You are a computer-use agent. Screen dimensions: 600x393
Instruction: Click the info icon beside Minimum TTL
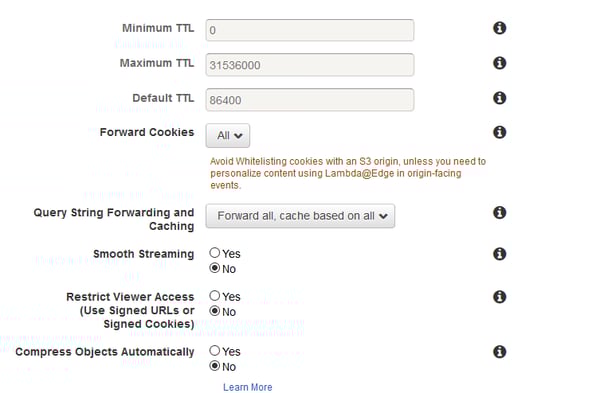pyautogui.click(x=499, y=28)
